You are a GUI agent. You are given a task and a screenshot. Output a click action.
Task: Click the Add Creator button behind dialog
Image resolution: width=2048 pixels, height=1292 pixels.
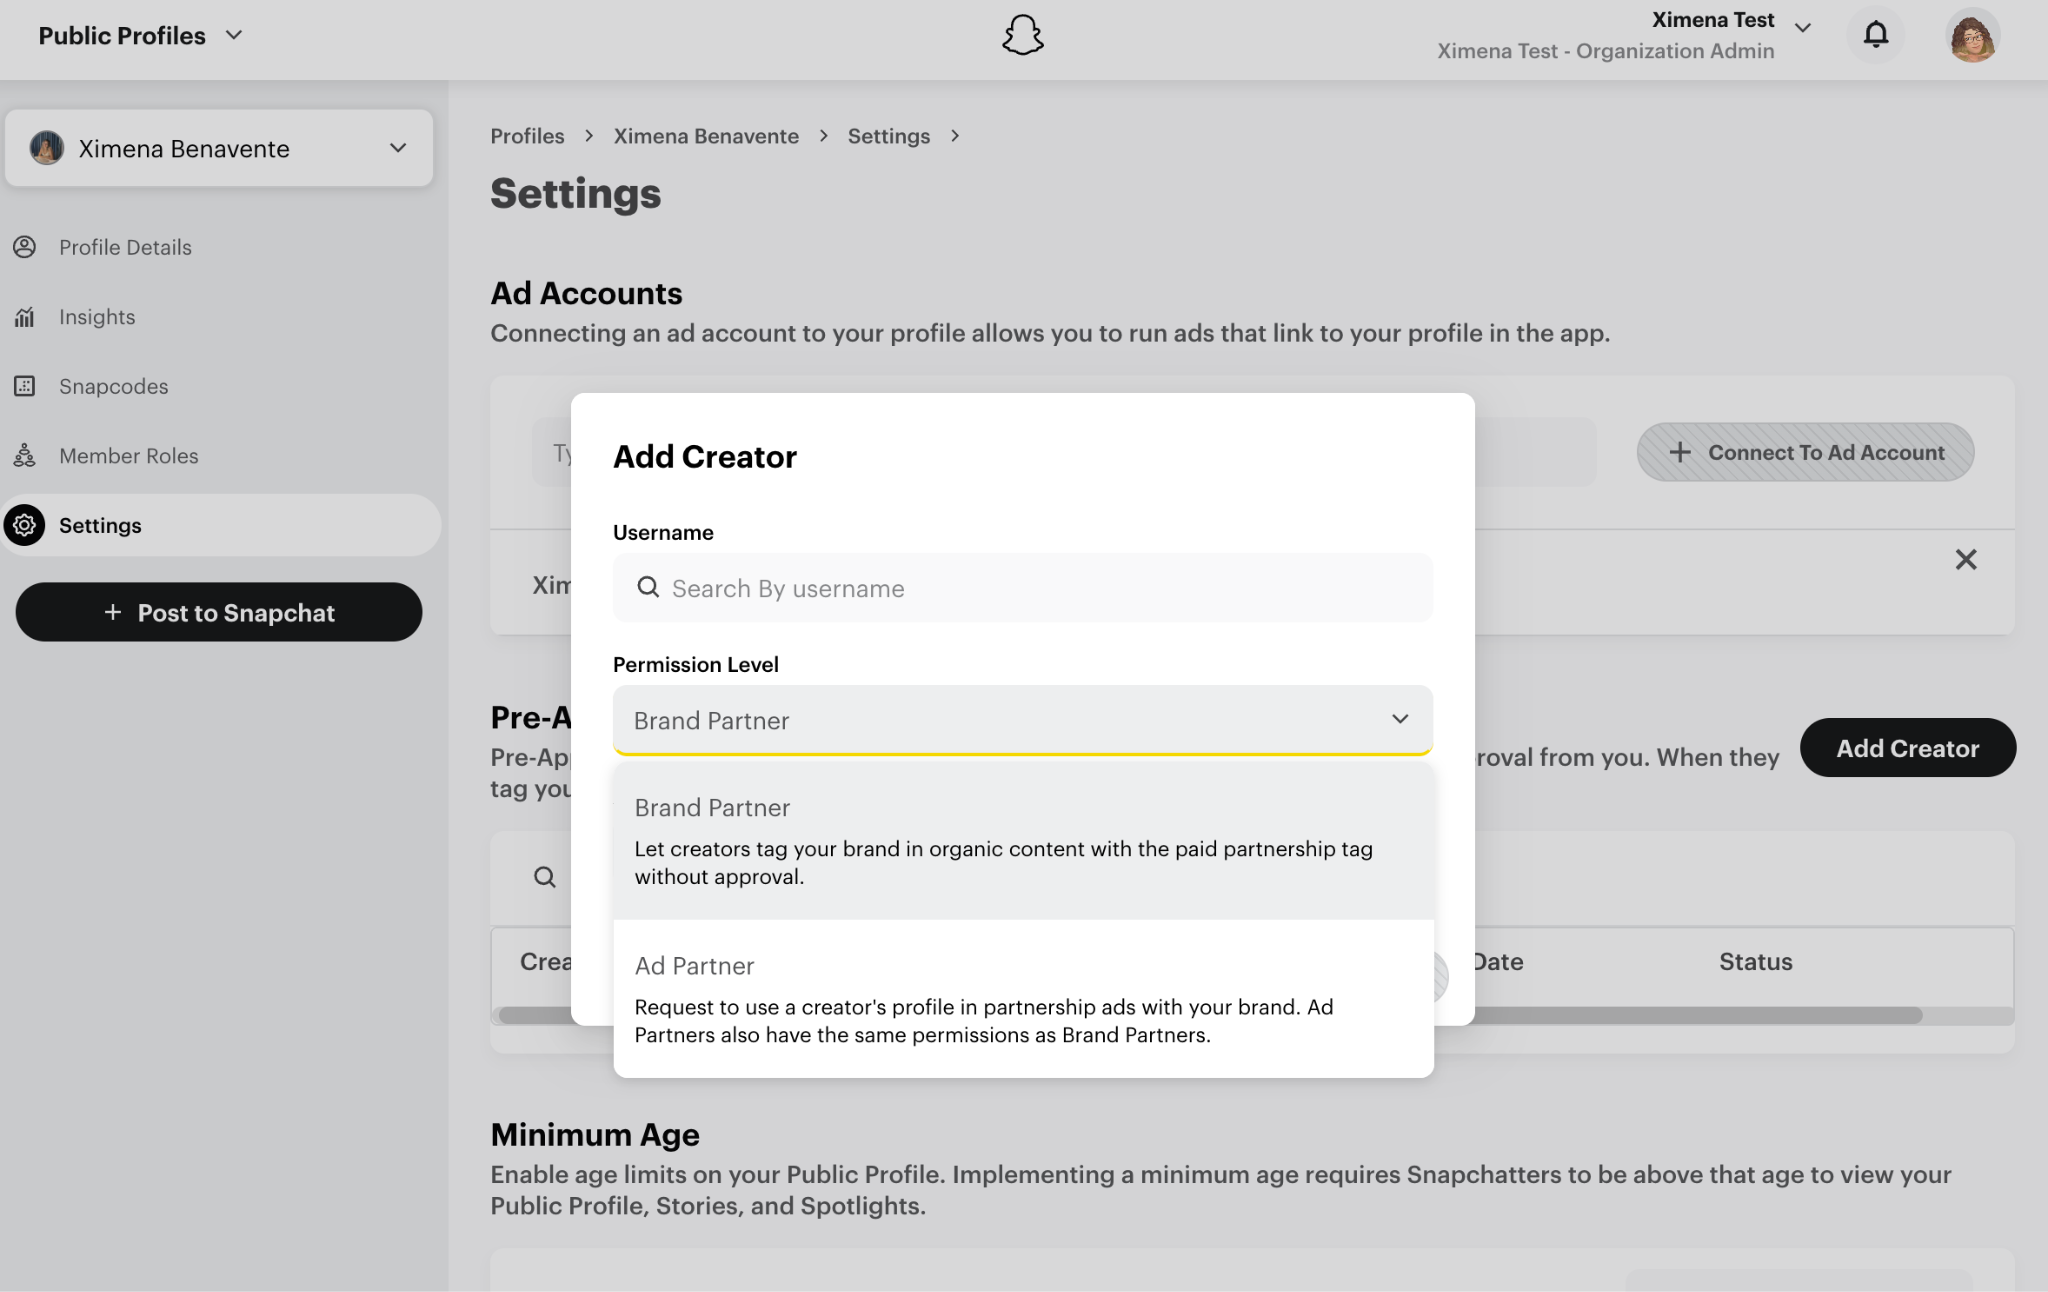[x=1907, y=747]
